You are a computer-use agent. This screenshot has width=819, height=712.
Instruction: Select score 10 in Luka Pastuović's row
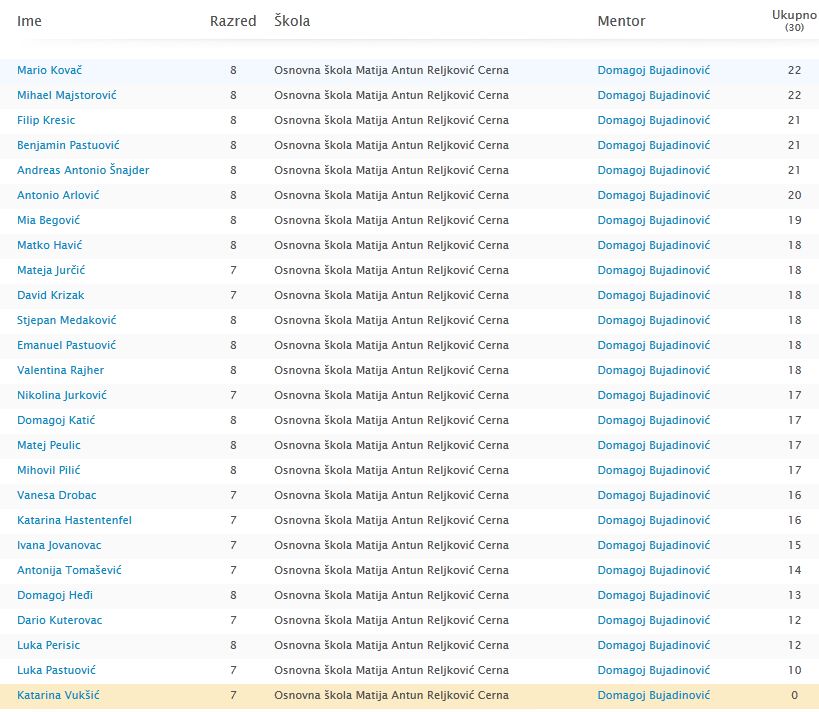[x=794, y=670]
